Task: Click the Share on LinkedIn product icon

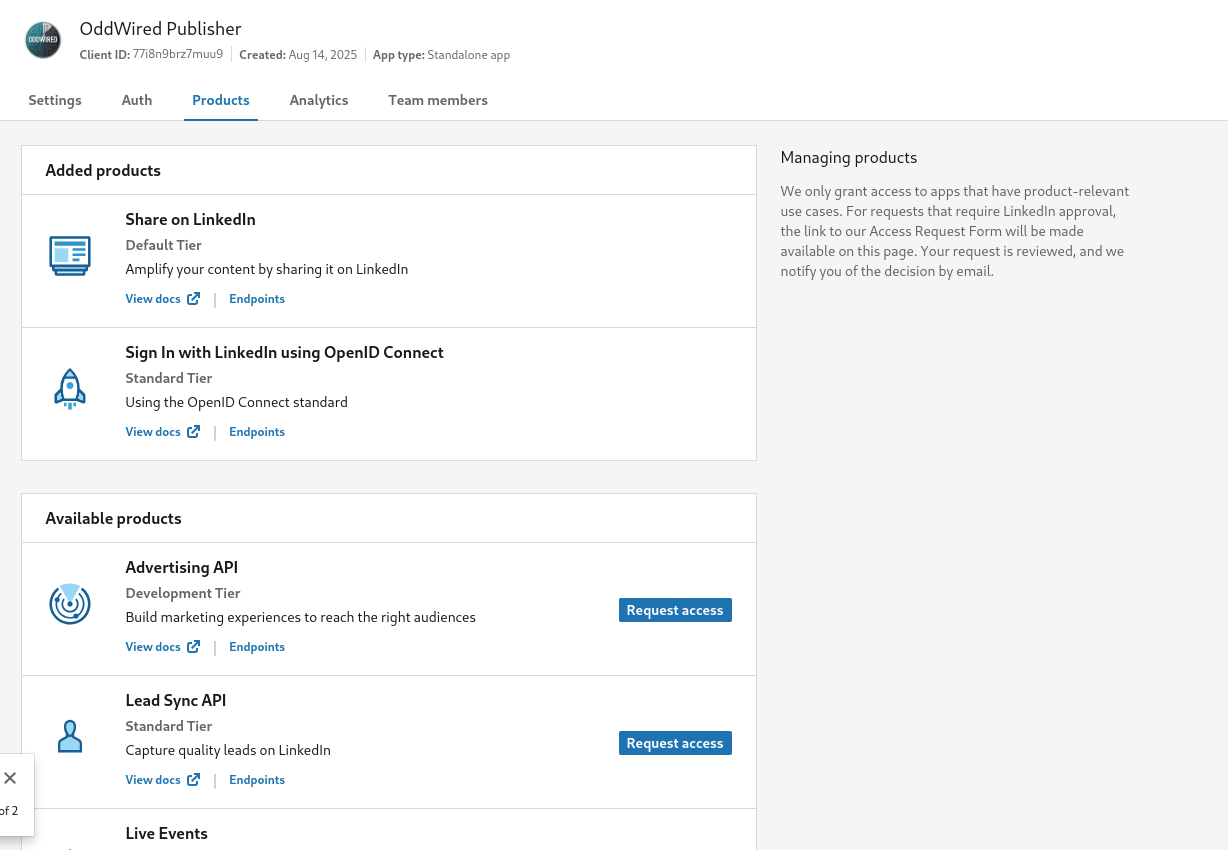Action: (x=70, y=256)
